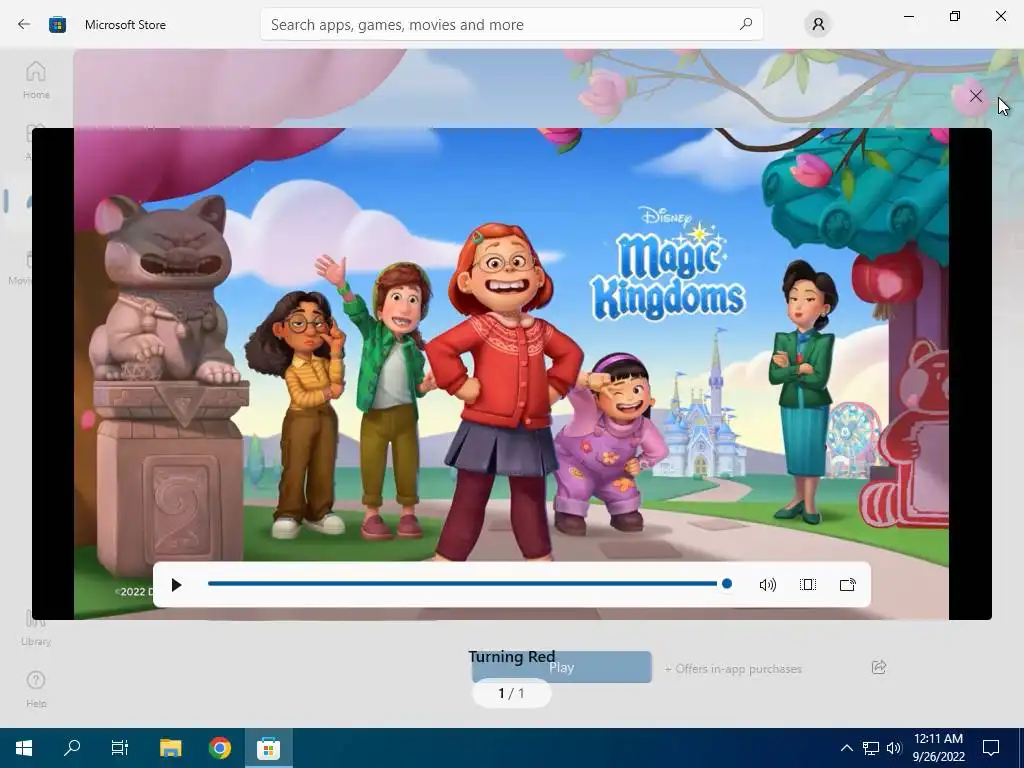Click the Offers in-app purchases text

pyautogui.click(x=733, y=669)
